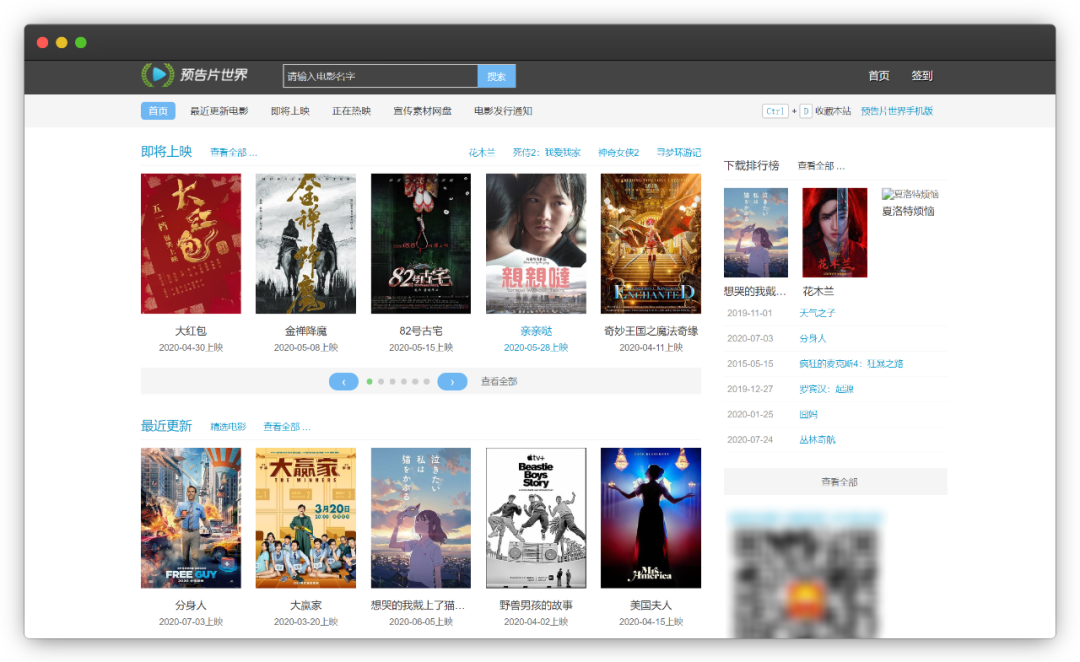Open the Mrs. America 美国夫人 poster
Viewport: 1080px width, 662px height.
(x=651, y=518)
